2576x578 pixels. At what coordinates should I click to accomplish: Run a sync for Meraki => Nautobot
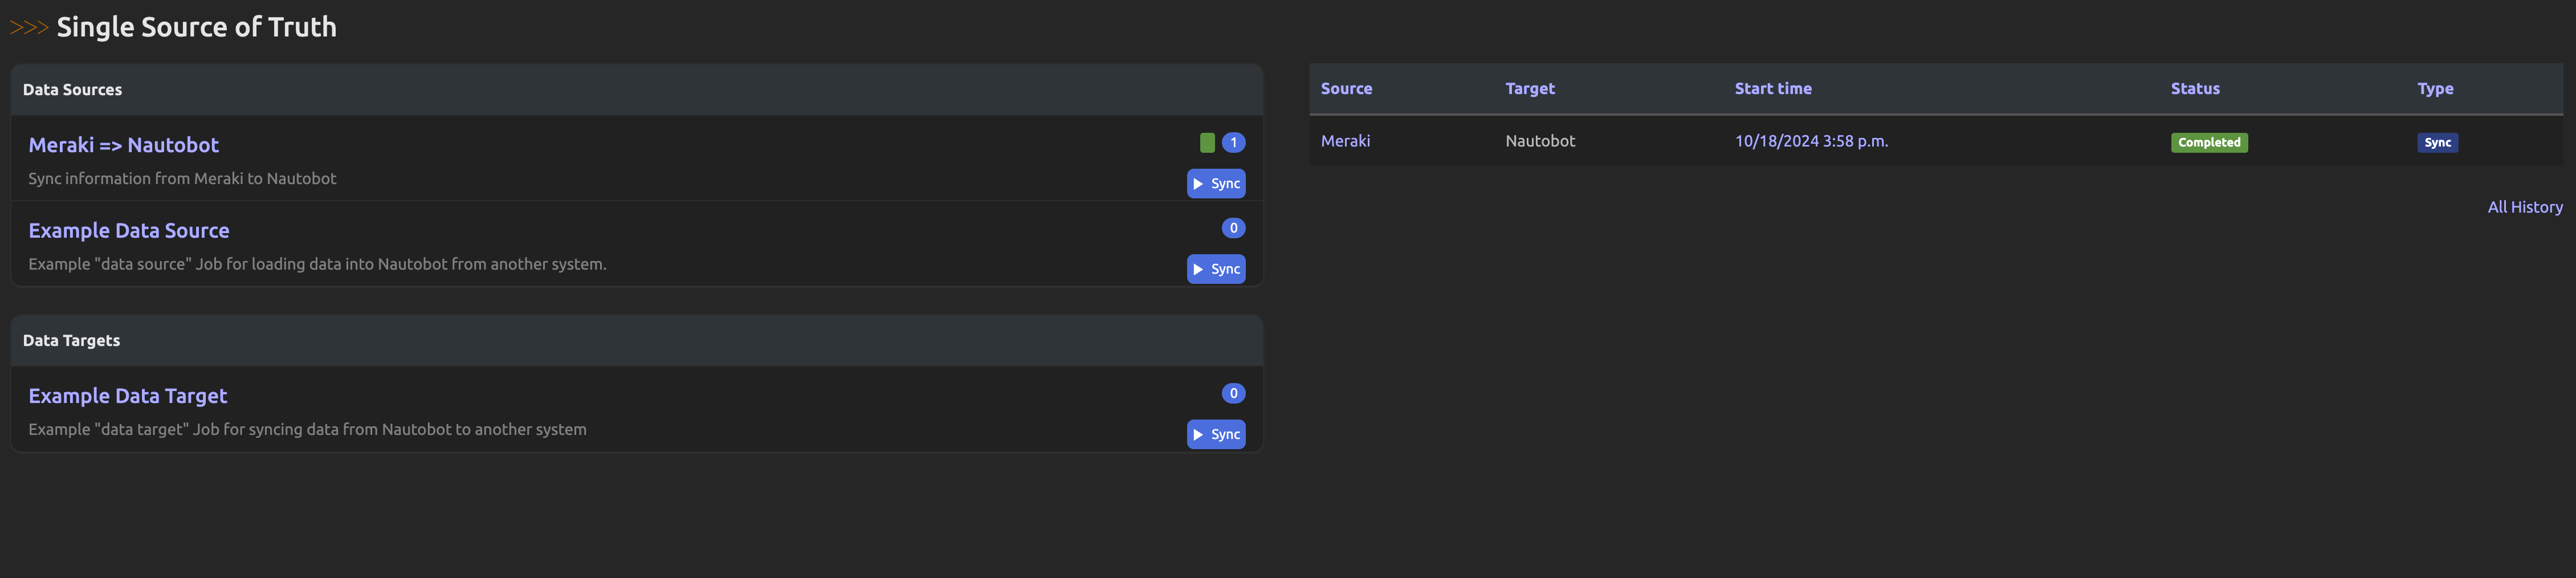[x=1216, y=183]
